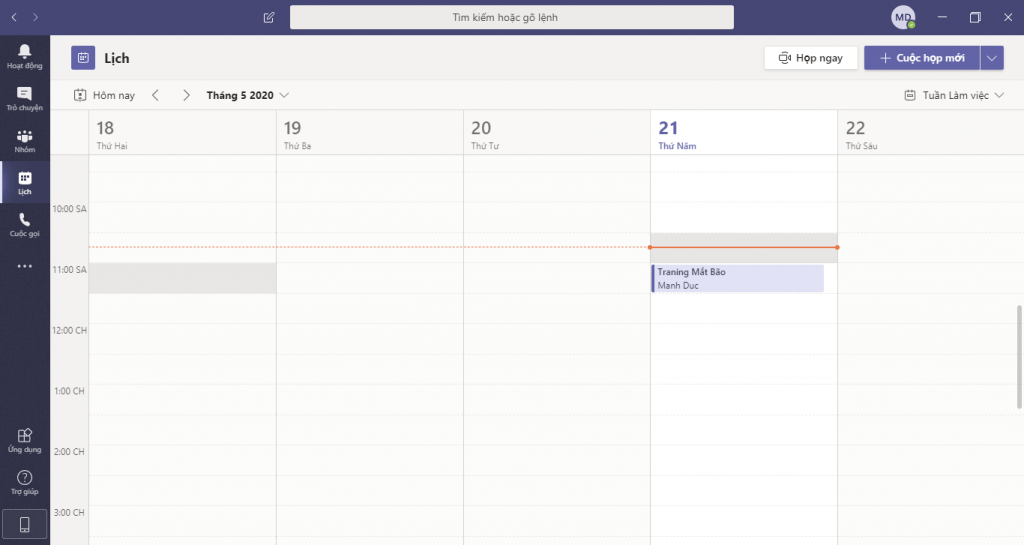Click the new chat compose icon
The height and width of the screenshot is (545, 1024).
coord(269,18)
